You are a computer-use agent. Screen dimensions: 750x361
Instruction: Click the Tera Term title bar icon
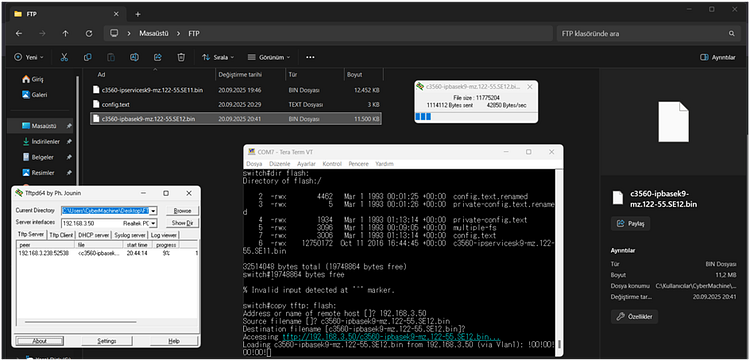pos(251,152)
